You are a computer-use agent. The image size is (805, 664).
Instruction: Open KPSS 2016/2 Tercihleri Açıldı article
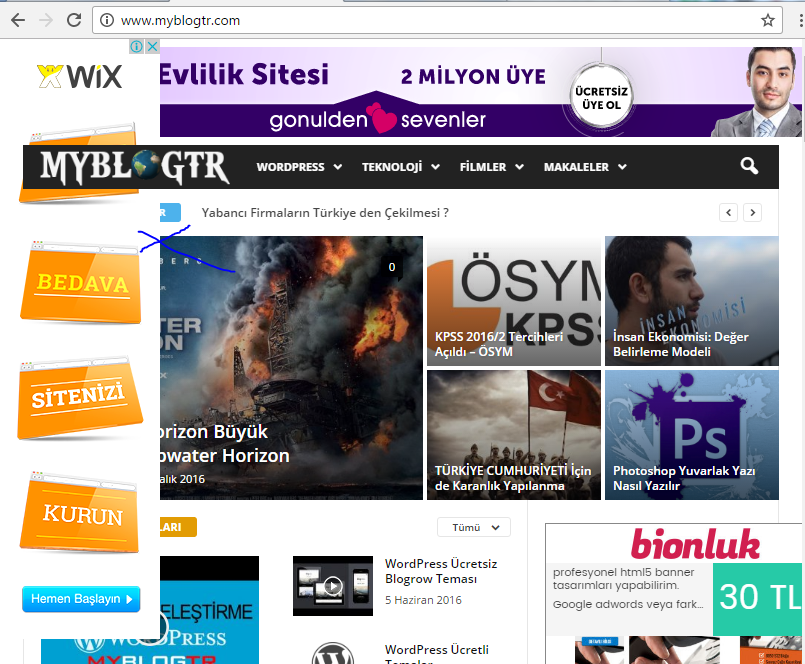514,301
